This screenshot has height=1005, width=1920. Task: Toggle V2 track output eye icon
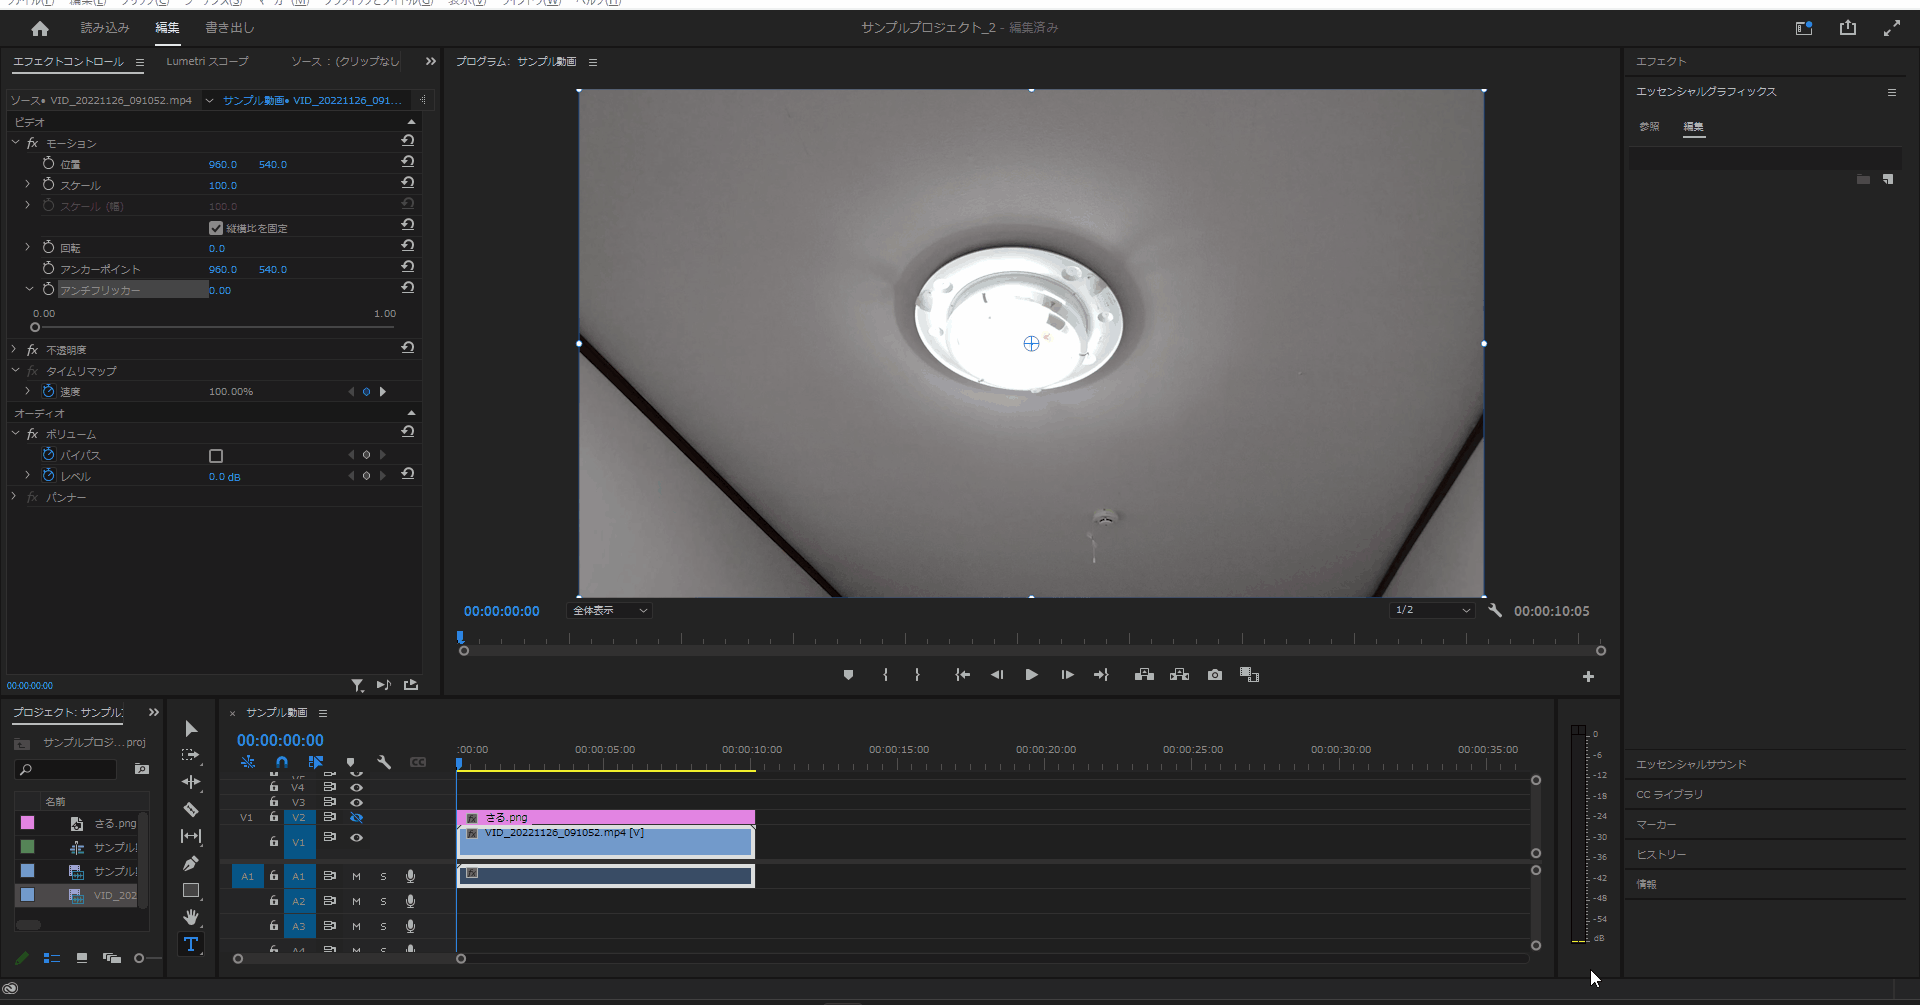(x=356, y=817)
